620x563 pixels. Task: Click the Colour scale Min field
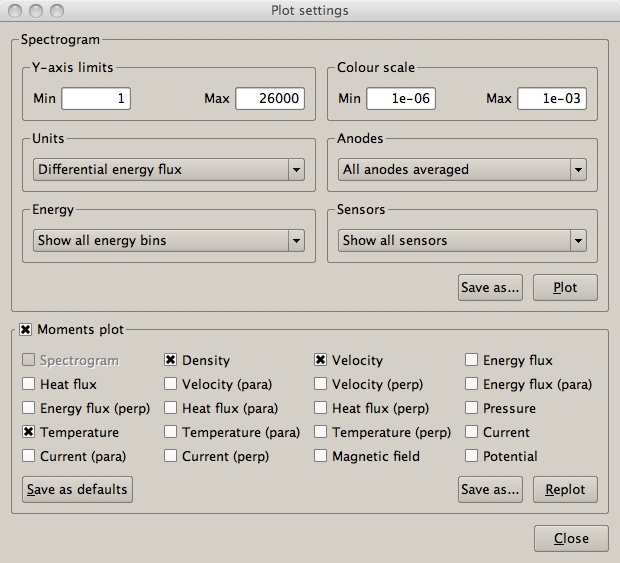[401, 98]
